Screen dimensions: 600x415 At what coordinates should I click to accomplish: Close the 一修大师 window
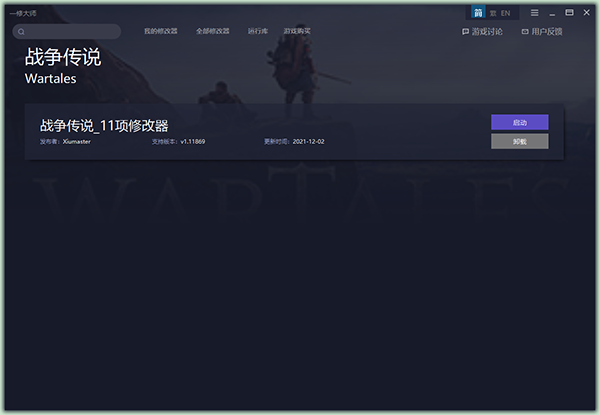pyautogui.click(x=587, y=13)
